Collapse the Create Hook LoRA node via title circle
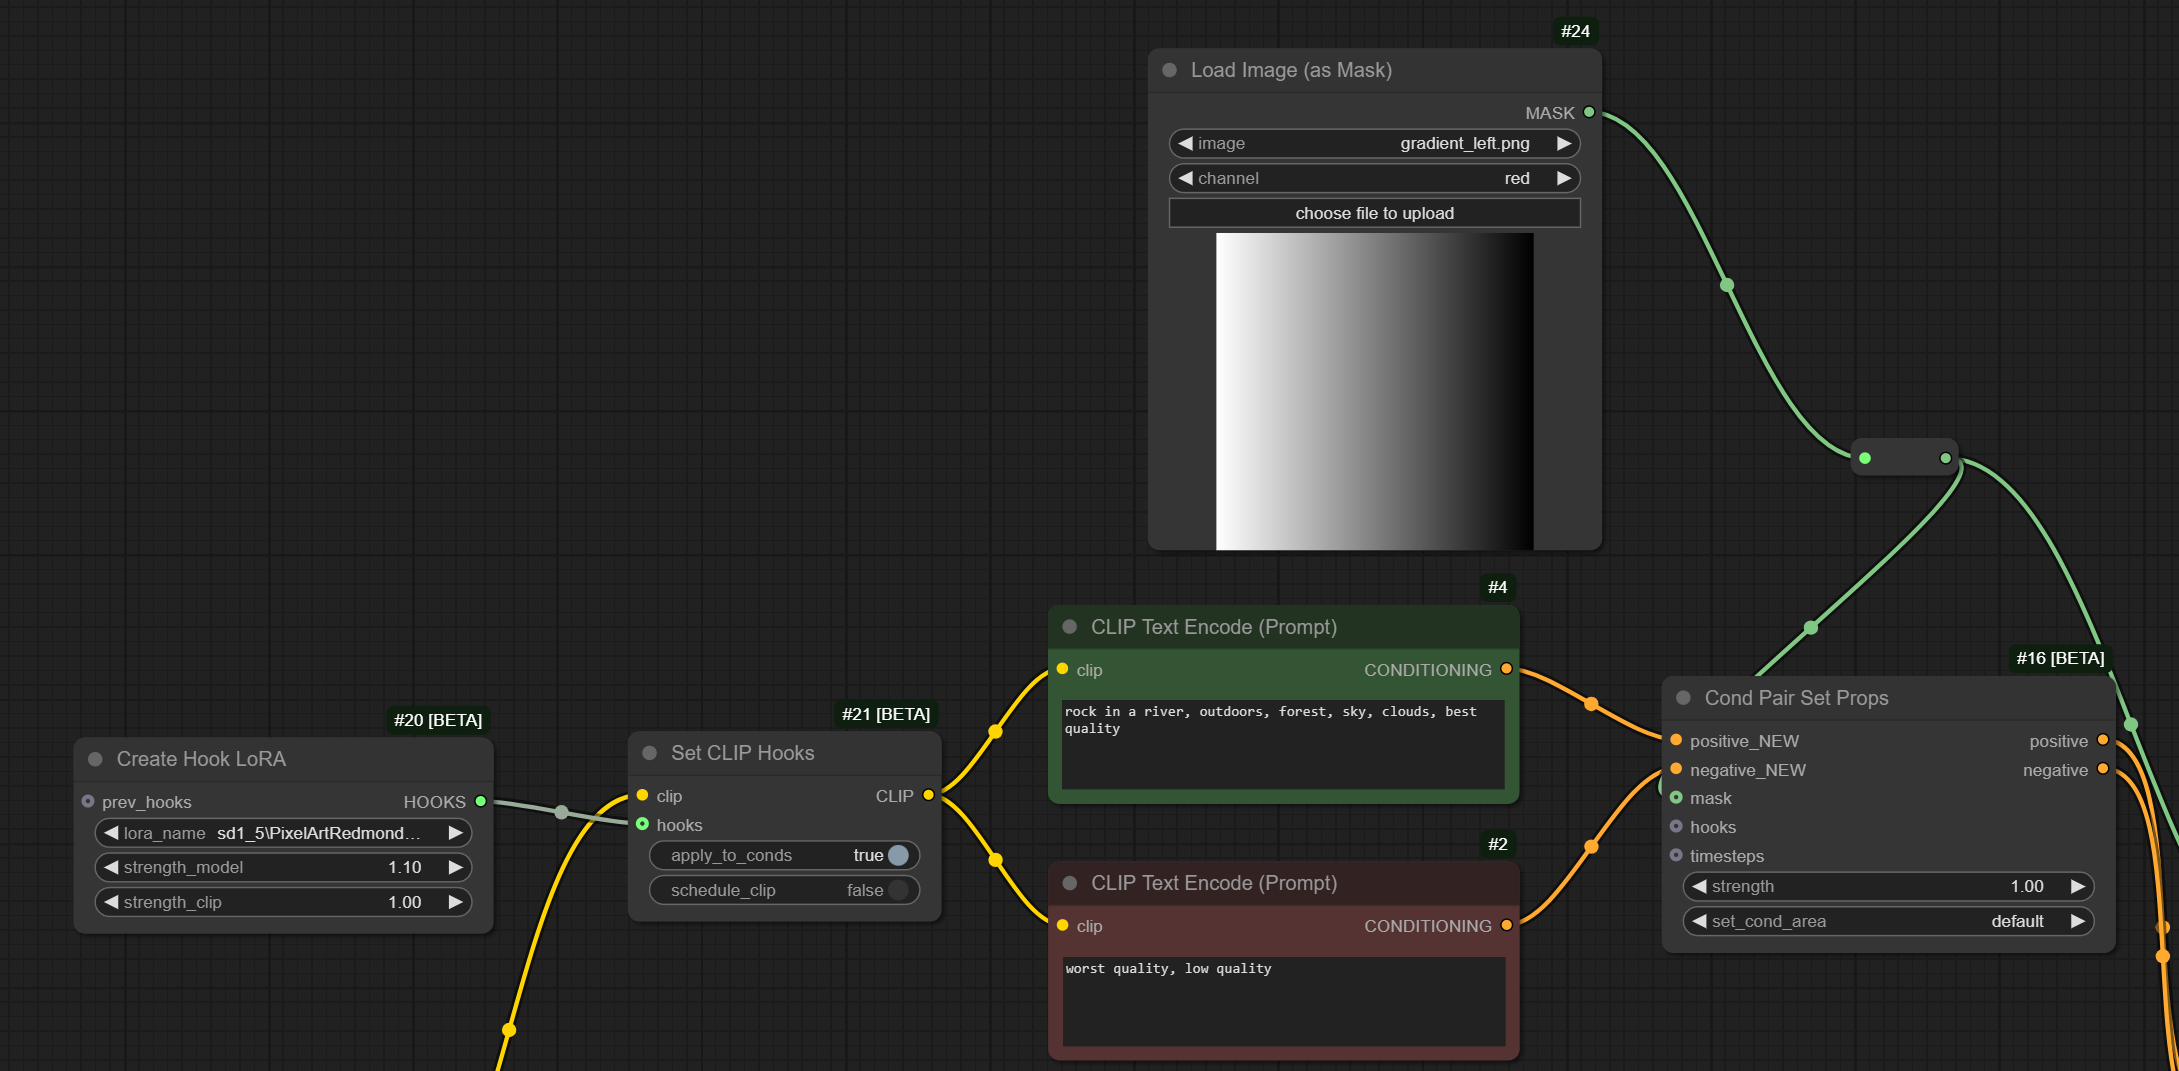Screen dimensions: 2179x1071 point(95,759)
